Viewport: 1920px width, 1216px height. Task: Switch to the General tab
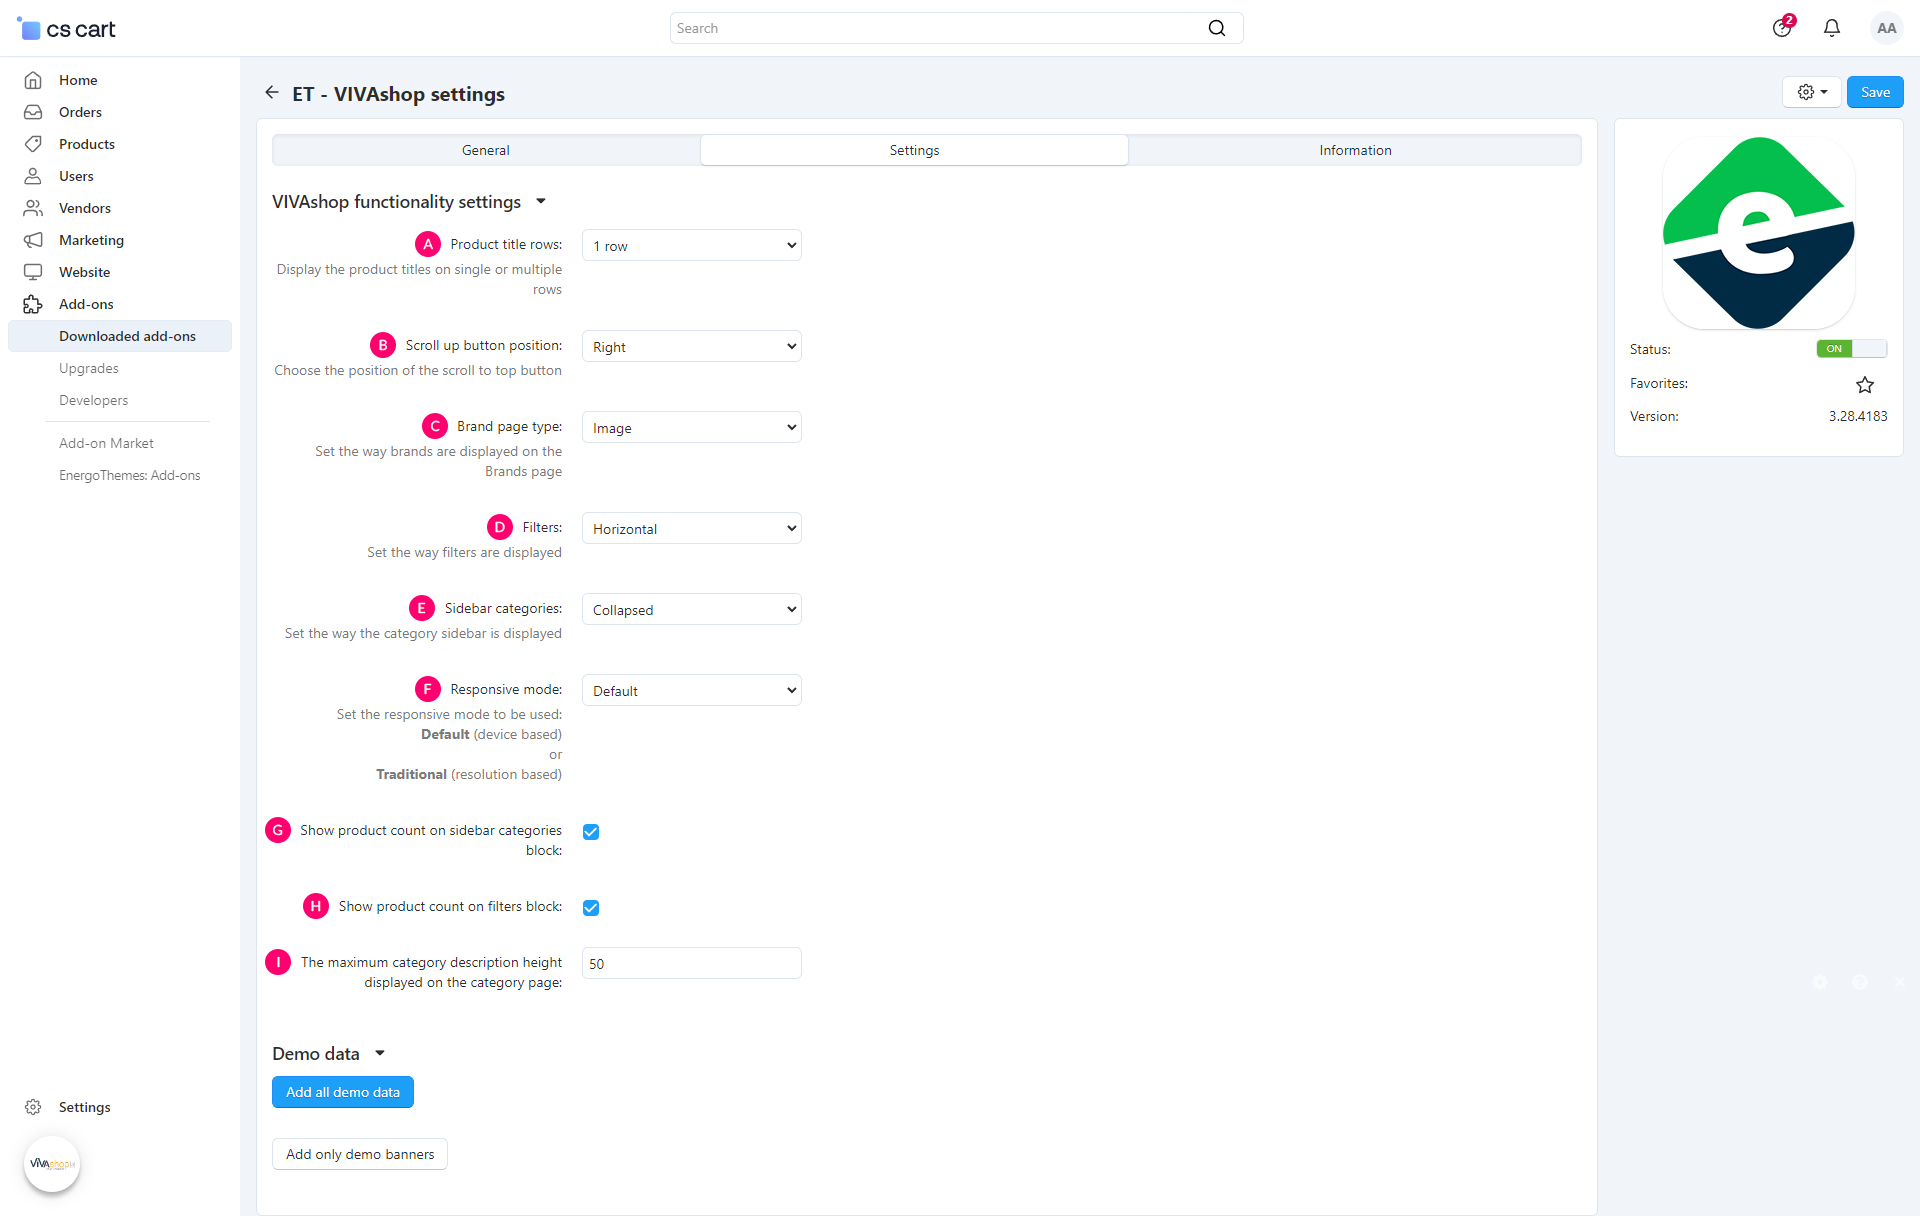486,150
